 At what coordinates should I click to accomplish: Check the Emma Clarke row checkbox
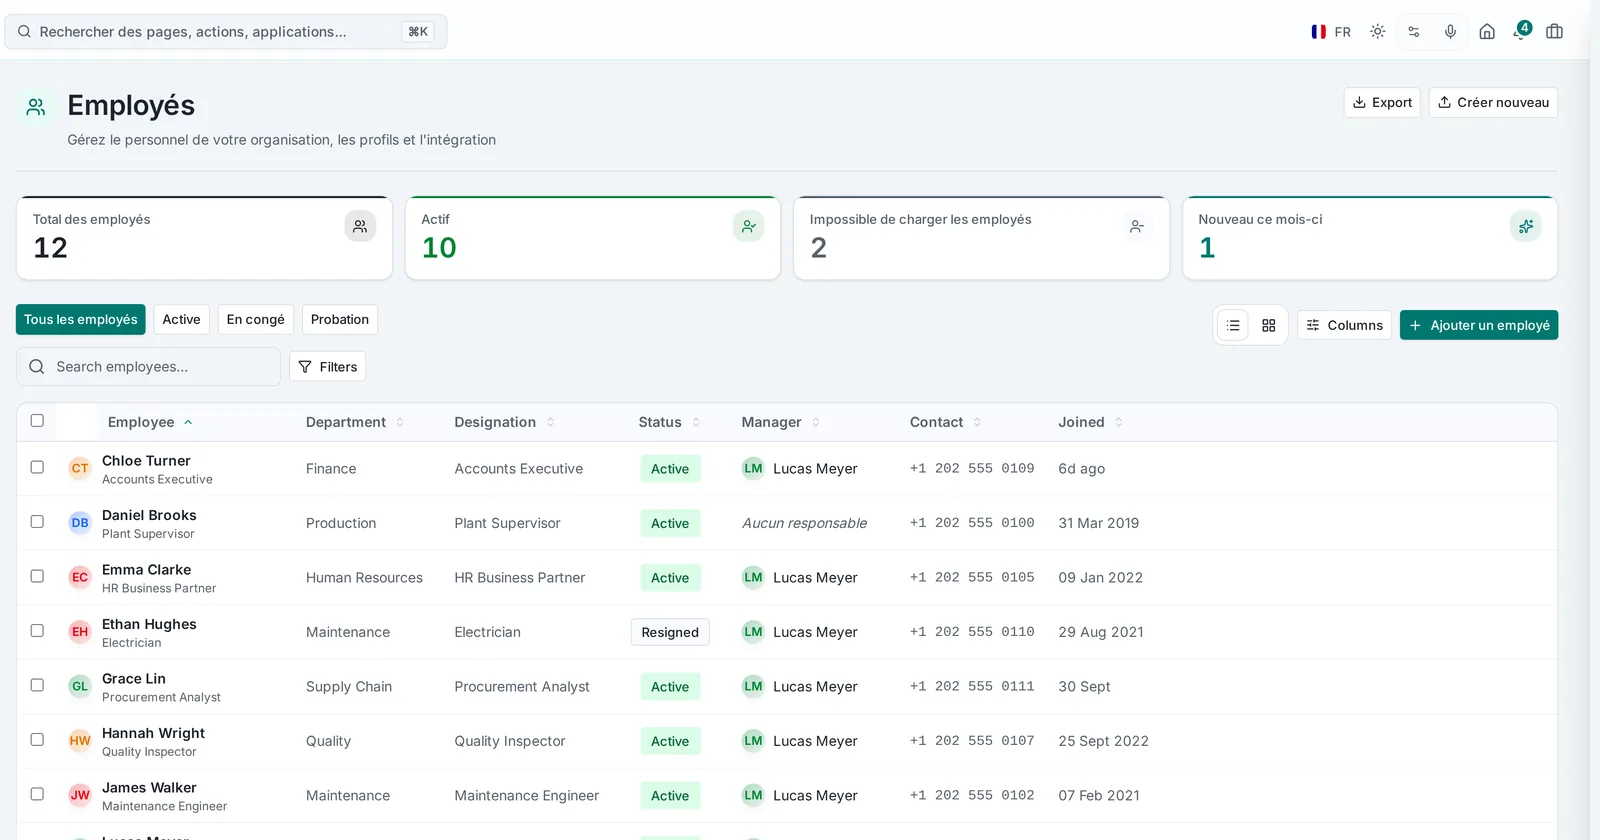[x=37, y=576]
